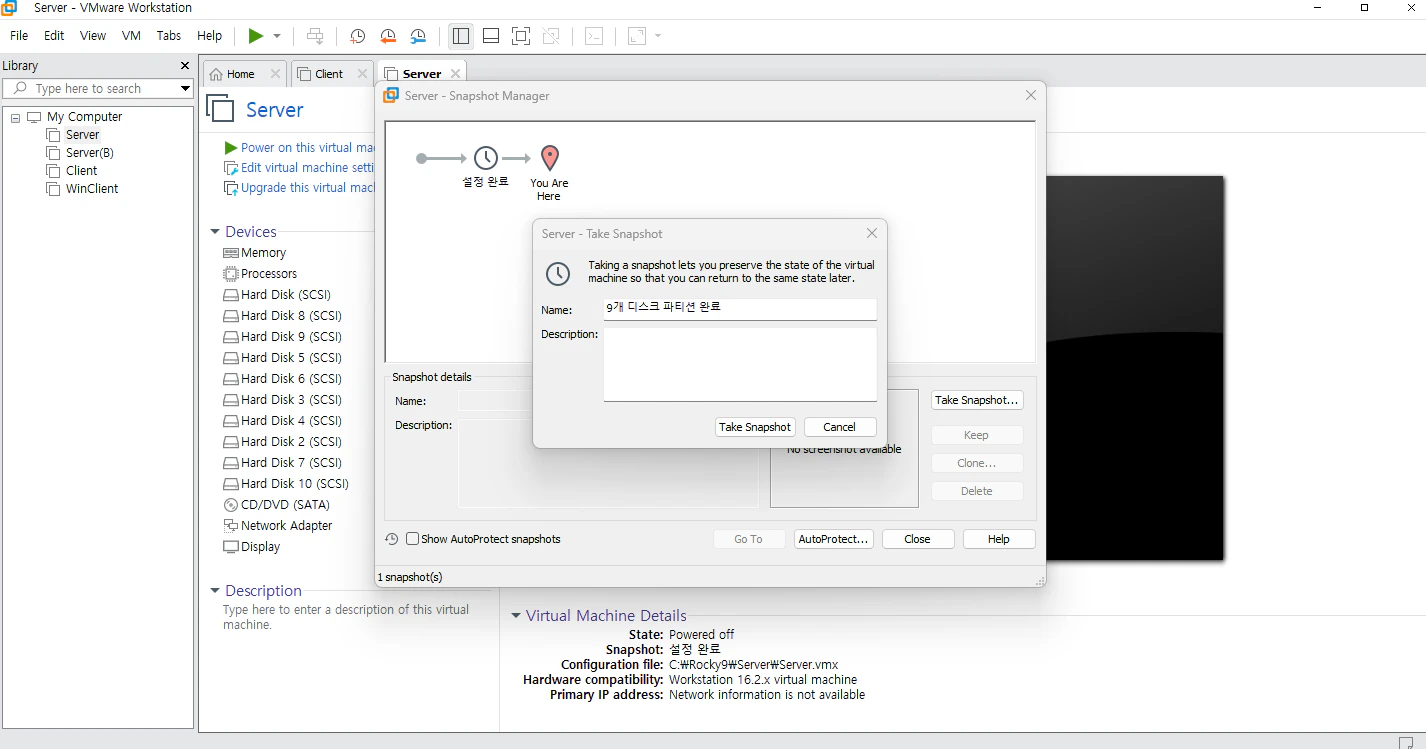Click the You Are Here pin marker
Viewport: 1426px width, 749px height.
(x=549, y=158)
